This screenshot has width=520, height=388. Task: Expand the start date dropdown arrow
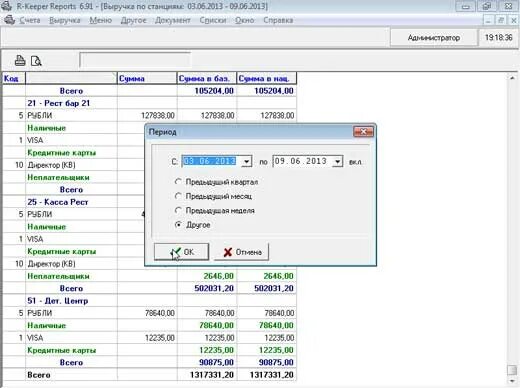pos(246,162)
